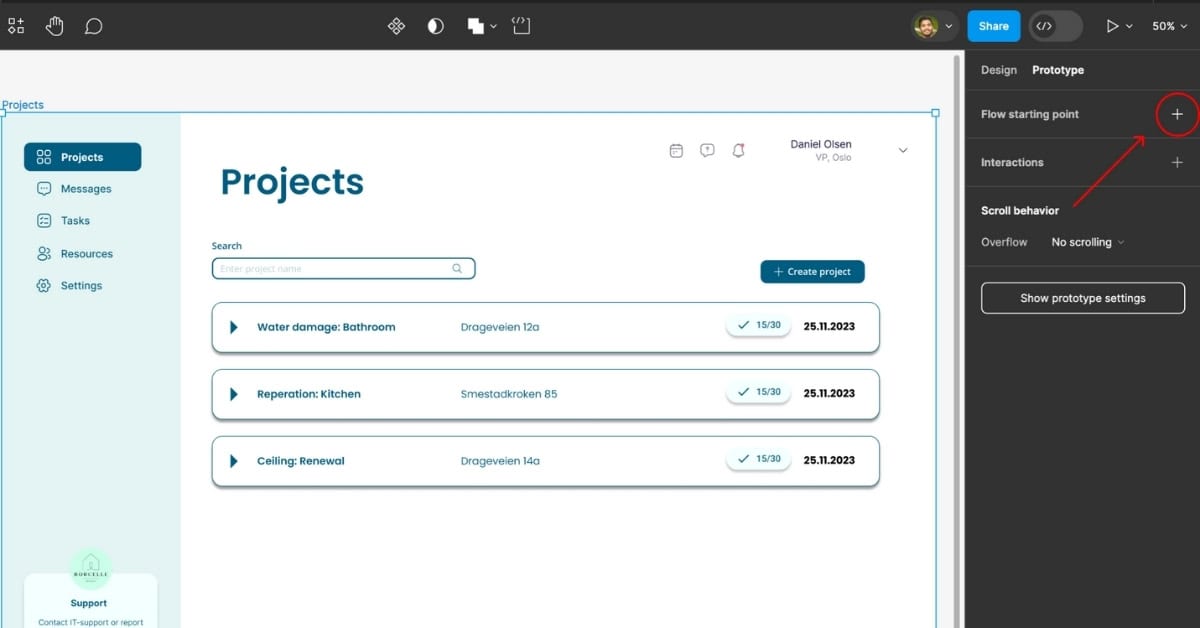The height and width of the screenshot is (628, 1200).
Task: Open the Overflow 'No scrolling' dropdown
Action: pyautogui.click(x=1087, y=242)
